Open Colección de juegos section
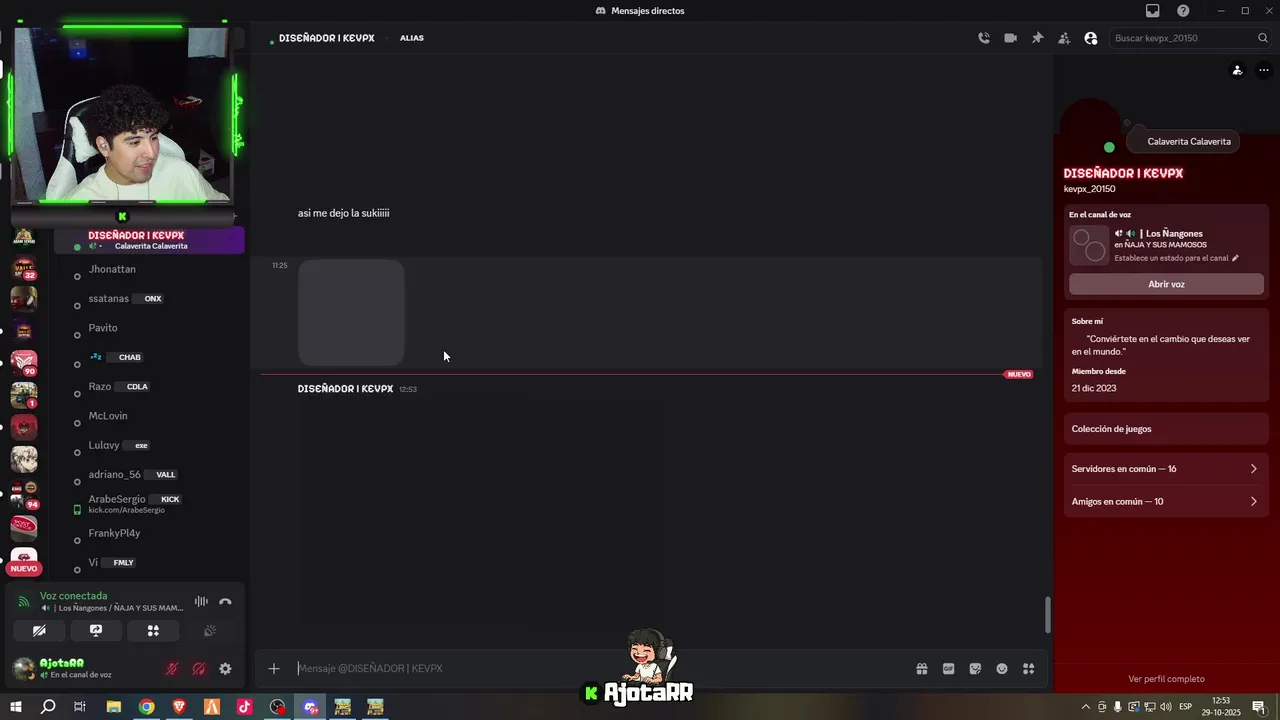This screenshot has height=720, width=1280. (x=1166, y=429)
